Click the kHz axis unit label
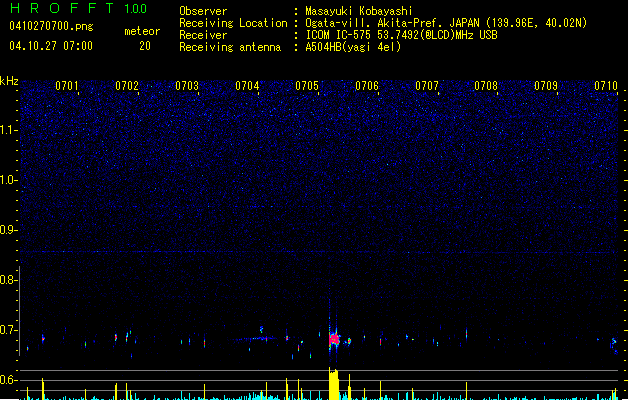 (x=9, y=81)
